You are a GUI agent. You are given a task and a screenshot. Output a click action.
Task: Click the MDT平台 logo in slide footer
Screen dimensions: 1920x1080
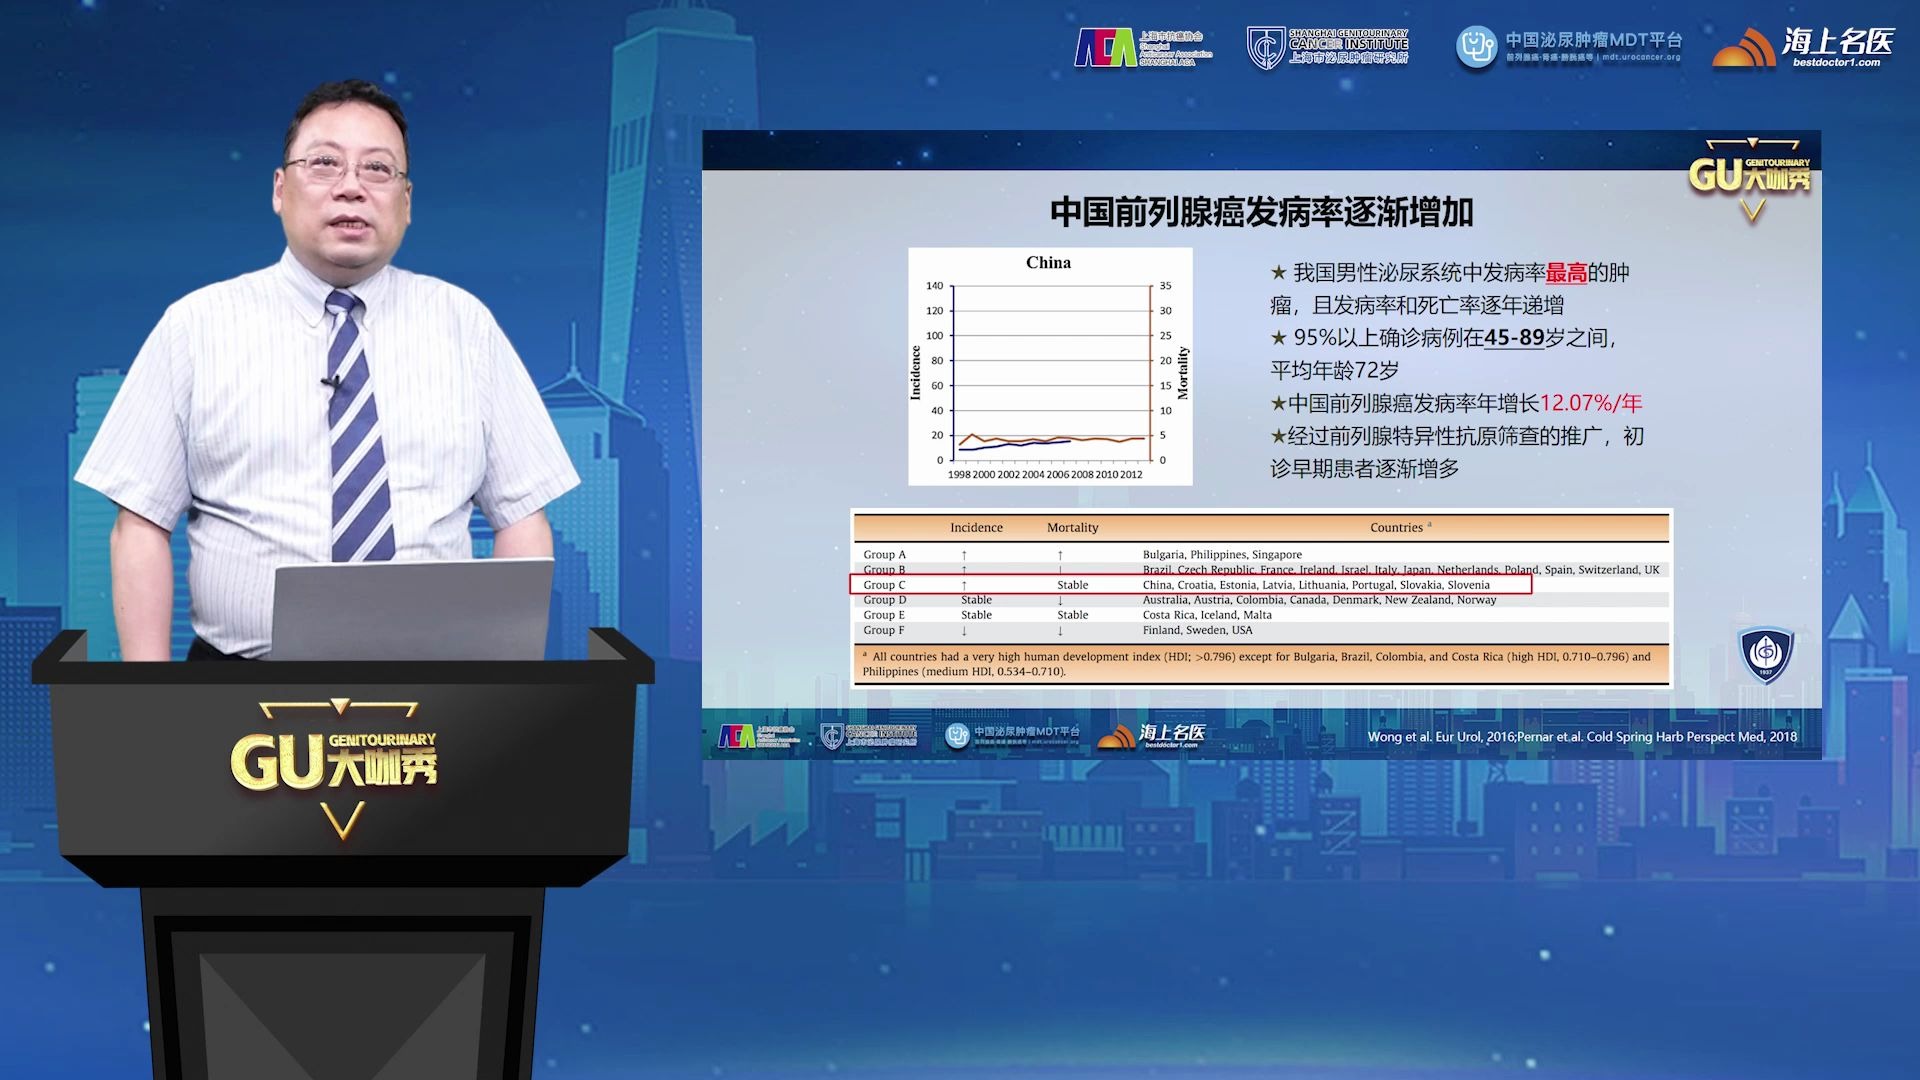pos(1012,736)
